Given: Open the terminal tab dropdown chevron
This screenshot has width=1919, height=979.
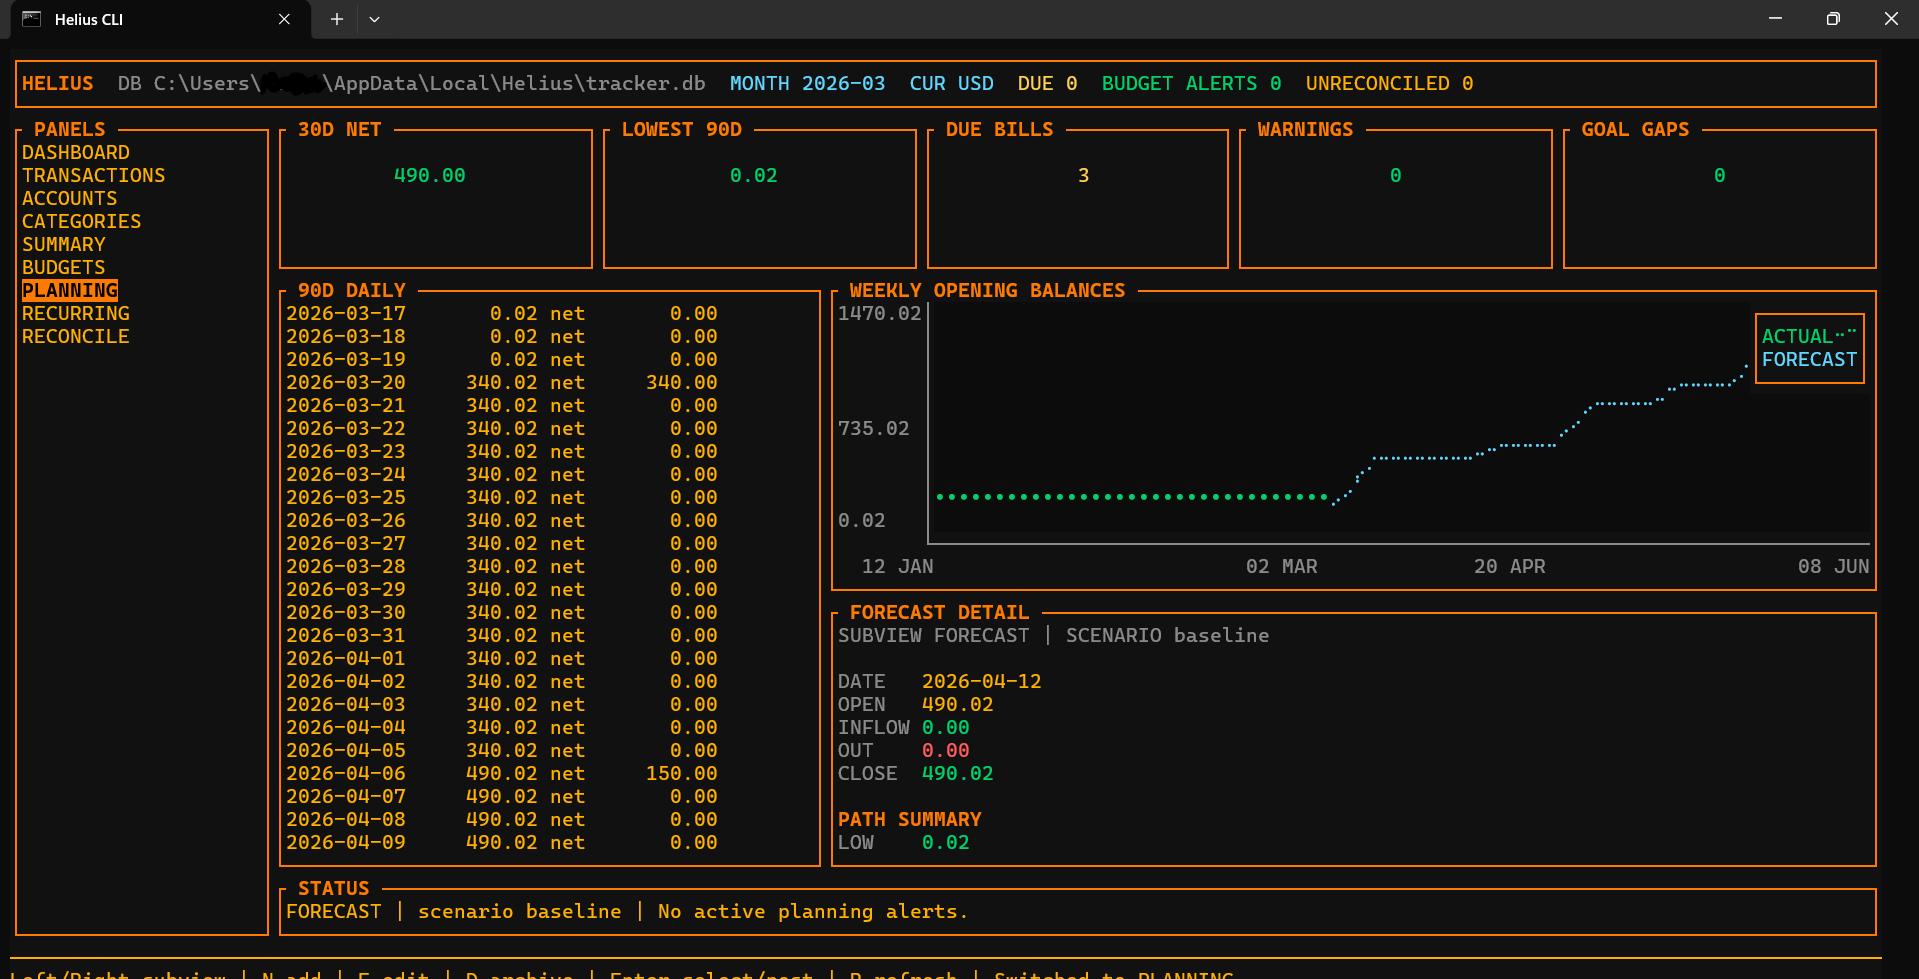Looking at the screenshot, I should [x=374, y=19].
